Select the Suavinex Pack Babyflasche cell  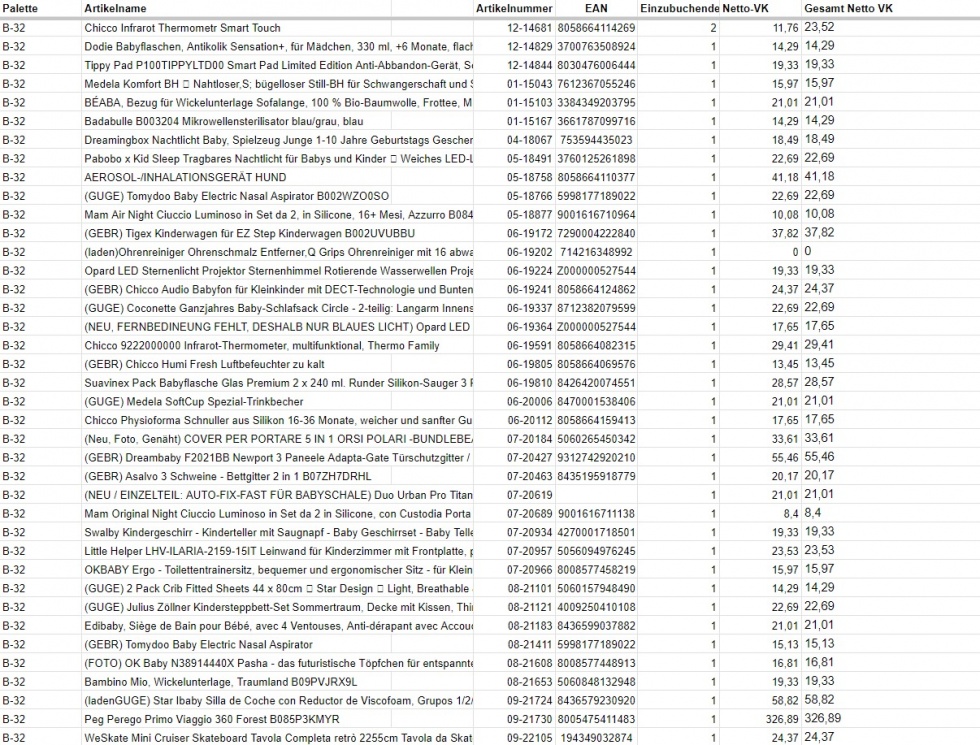pyautogui.click(x=279, y=383)
